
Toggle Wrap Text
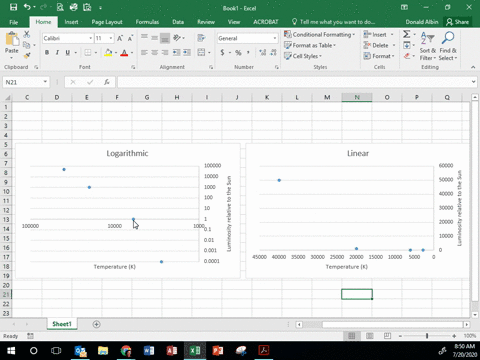[201, 38]
